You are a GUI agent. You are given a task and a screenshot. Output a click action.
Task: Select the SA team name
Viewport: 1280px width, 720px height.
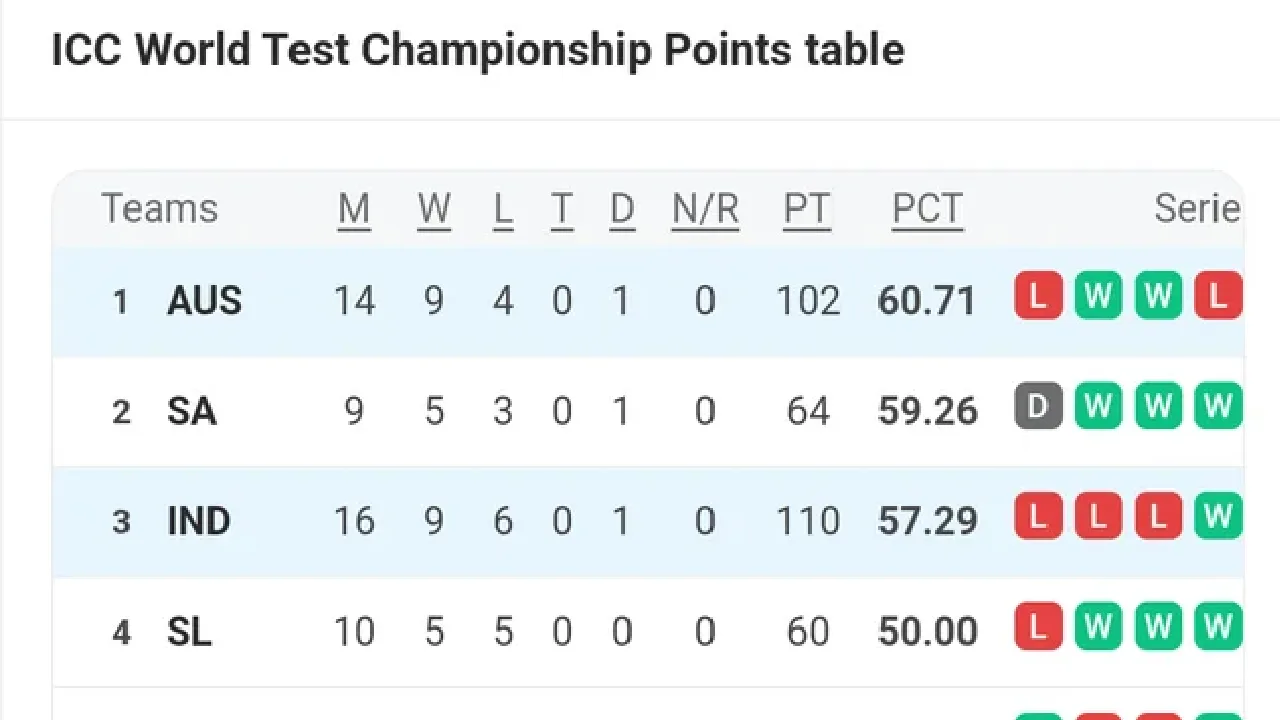pyautogui.click(x=191, y=411)
